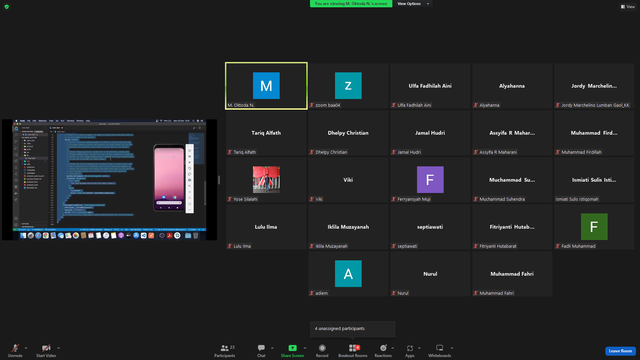
Task: Select the Ulfa Fadhilah Aini tile
Action: pos(430,86)
